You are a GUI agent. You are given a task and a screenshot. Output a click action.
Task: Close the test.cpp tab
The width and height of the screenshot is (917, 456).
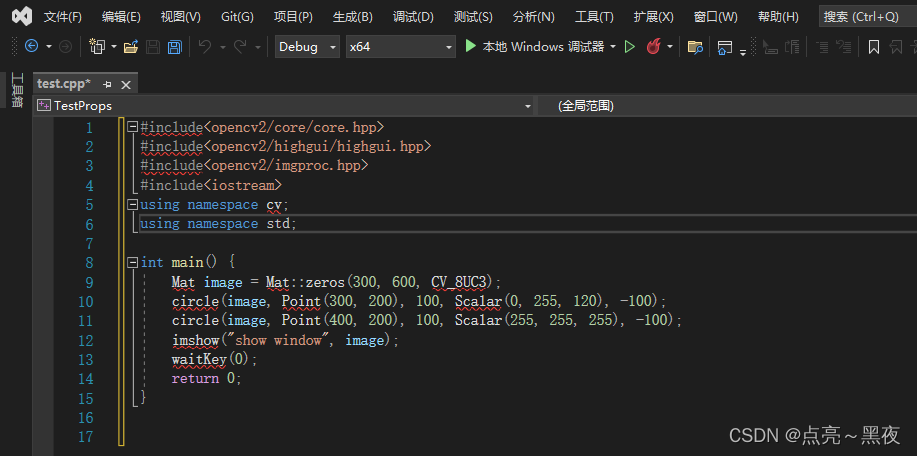(126, 85)
